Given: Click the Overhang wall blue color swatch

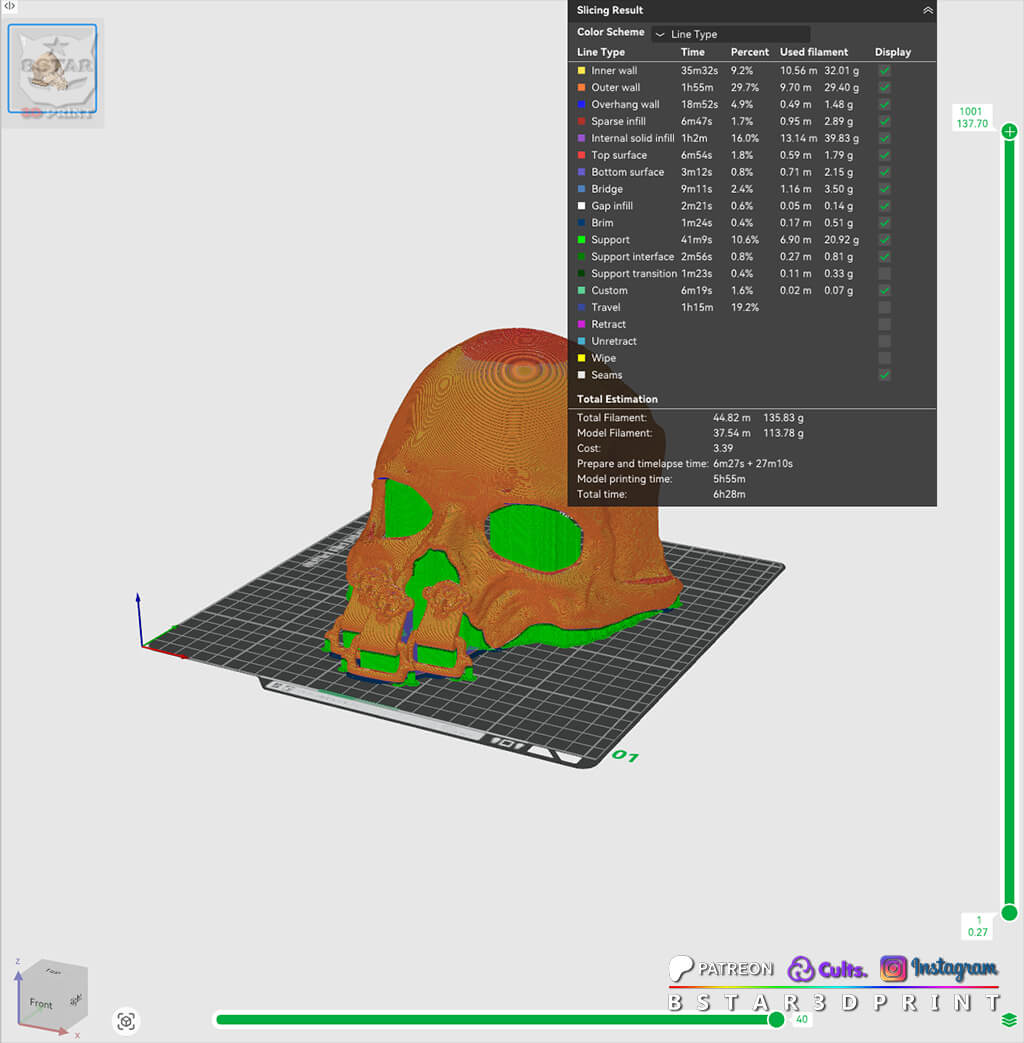Looking at the screenshot, I should coord(582,104).
